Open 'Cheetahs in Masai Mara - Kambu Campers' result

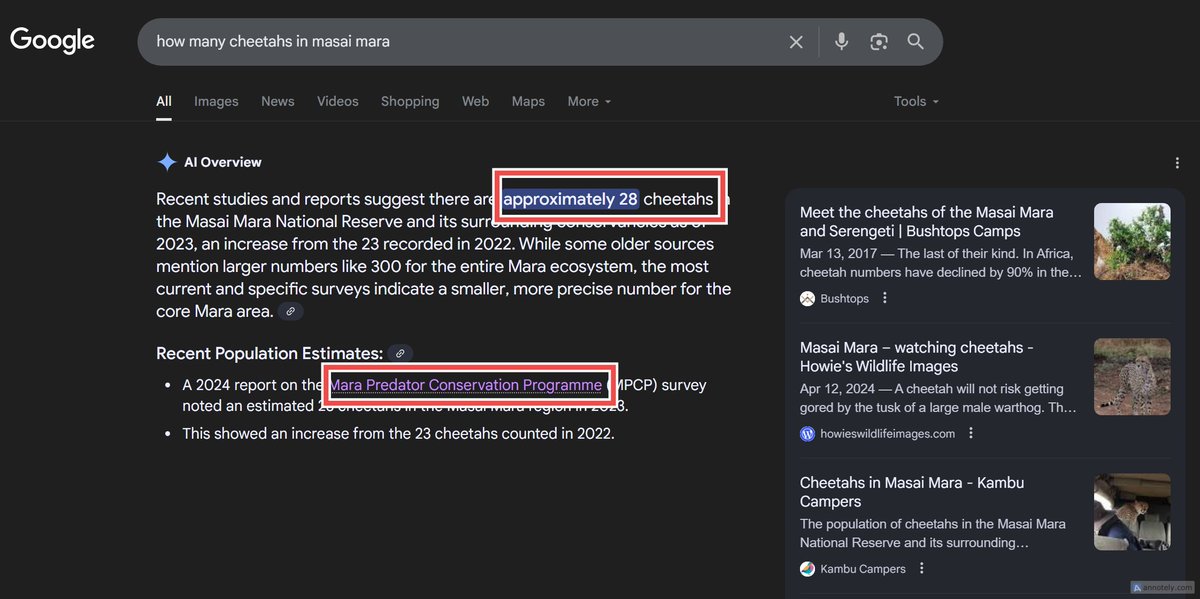coord(912,492)
